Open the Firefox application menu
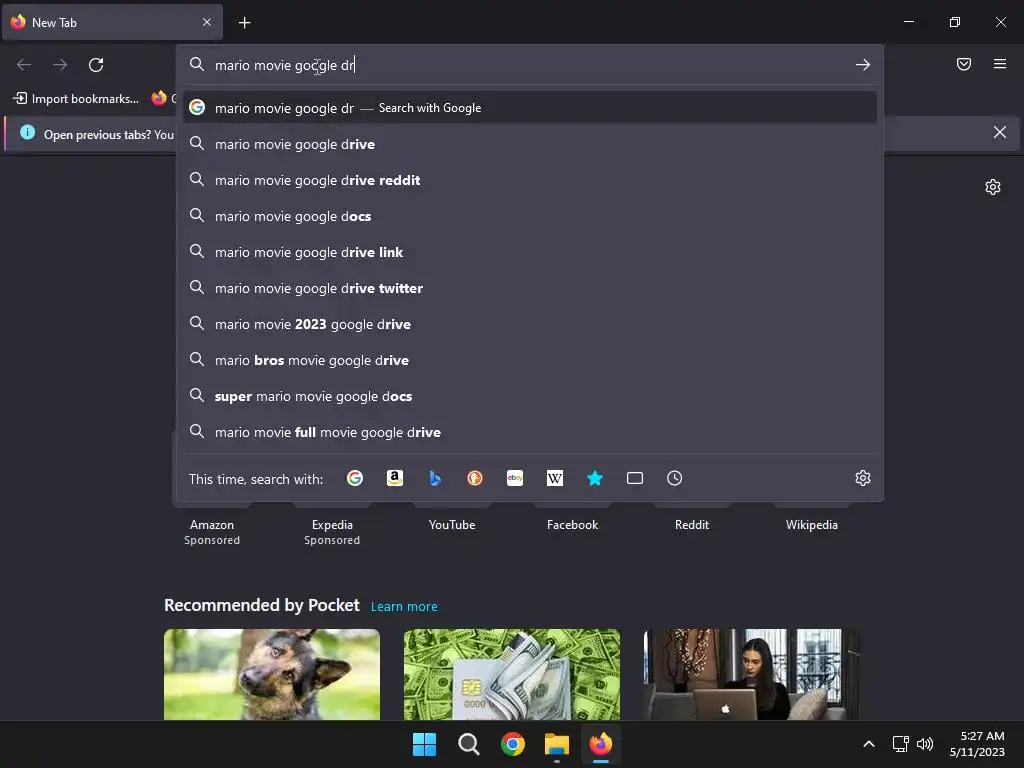The image size is (1024, 768). [x=1000, y=64]
